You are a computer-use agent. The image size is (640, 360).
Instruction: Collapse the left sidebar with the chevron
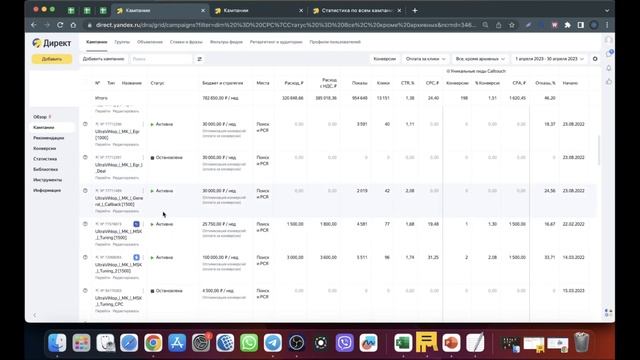point(35,315)
